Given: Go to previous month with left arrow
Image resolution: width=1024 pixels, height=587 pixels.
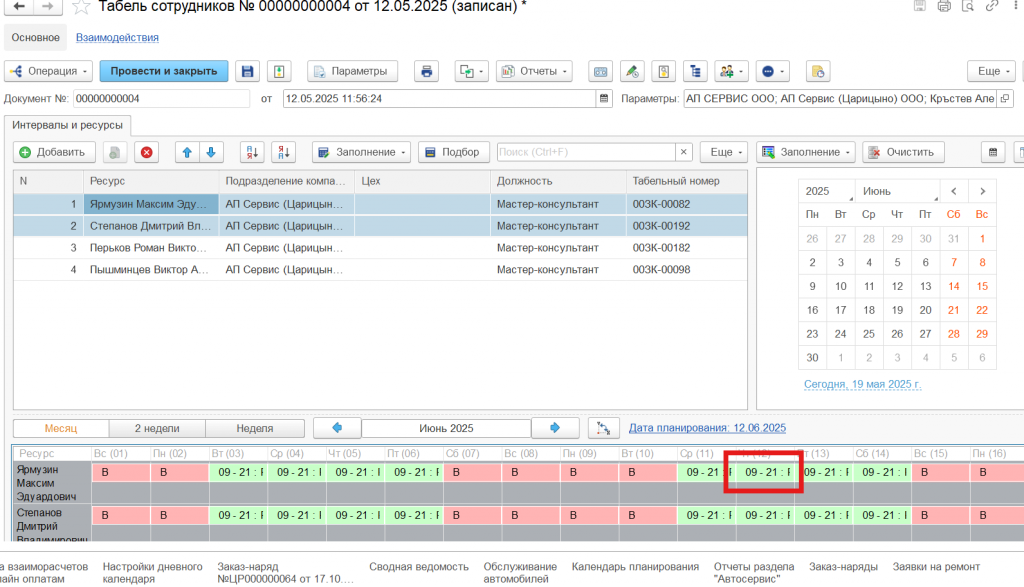Looking at the screenshot, I should pos(337,428).
